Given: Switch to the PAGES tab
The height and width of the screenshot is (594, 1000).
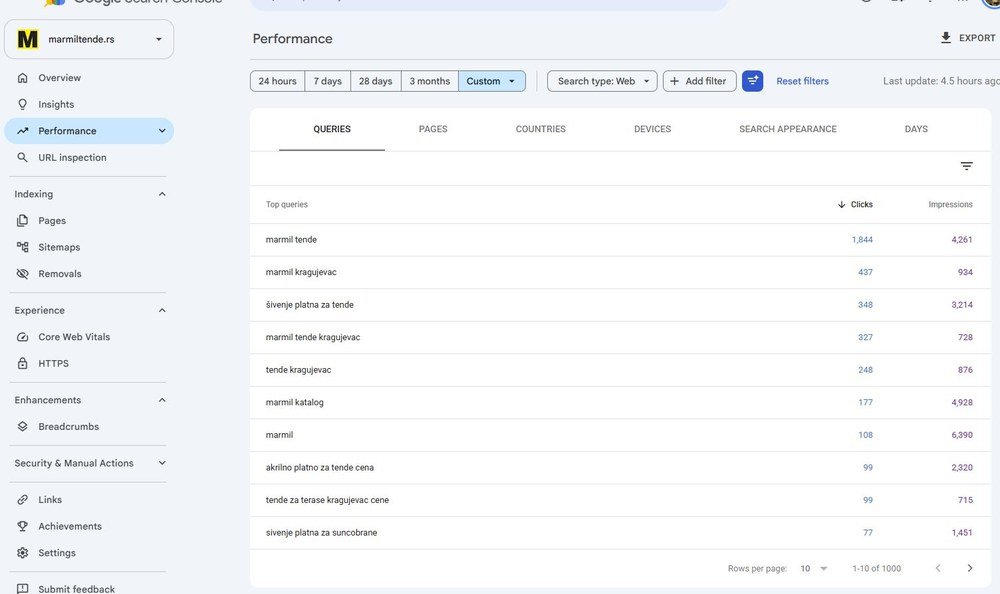Looking at the screenshot, I should (x=433, y=129).
